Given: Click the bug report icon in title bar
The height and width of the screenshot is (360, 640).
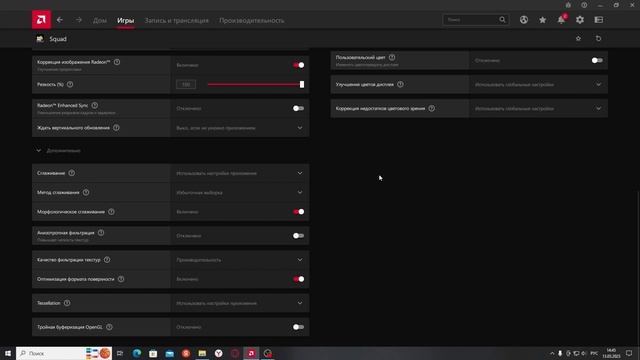Looking at the screenshot, I should click(568, 5).
